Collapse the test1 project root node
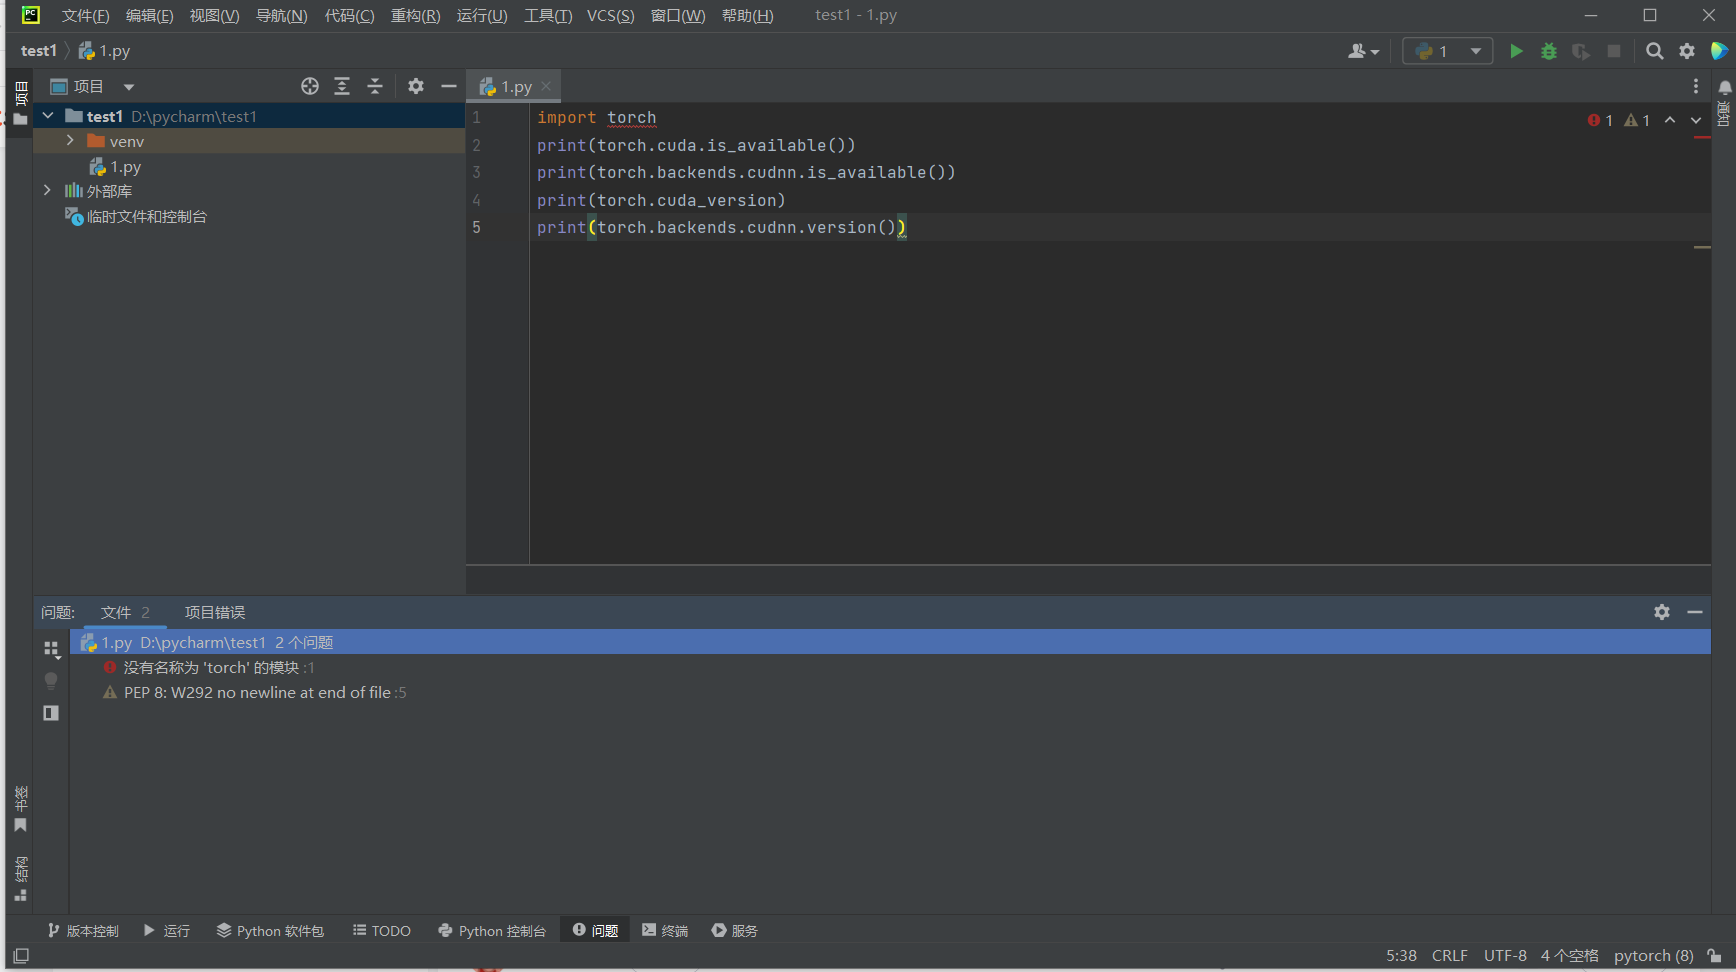The image size is (1736, 972). click(48, 116)
